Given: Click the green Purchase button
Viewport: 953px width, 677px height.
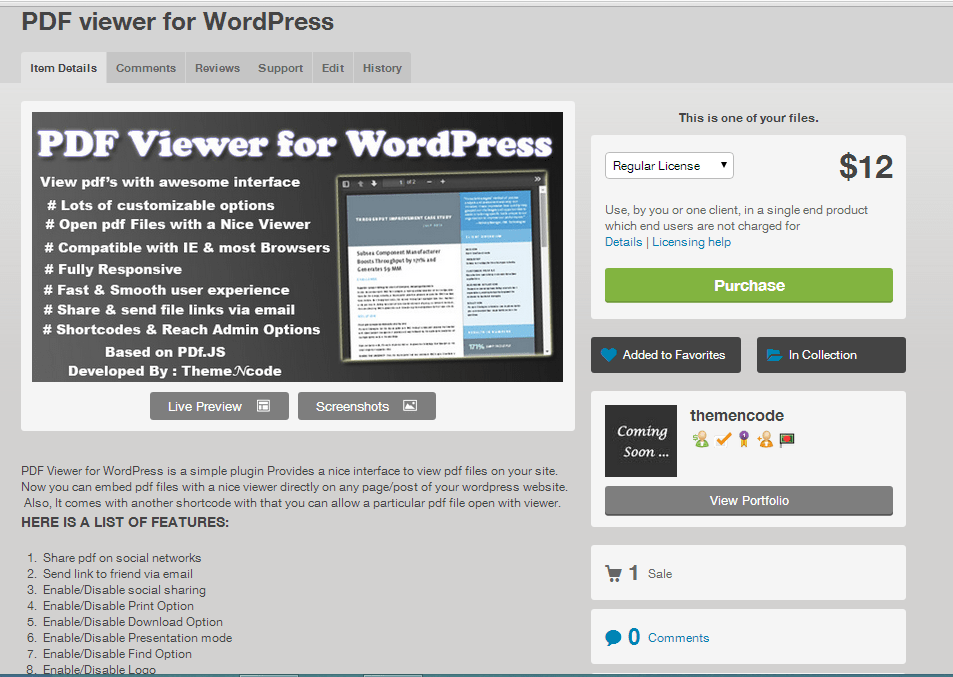Looking at the screenshot, I should [x=749, y=285].
